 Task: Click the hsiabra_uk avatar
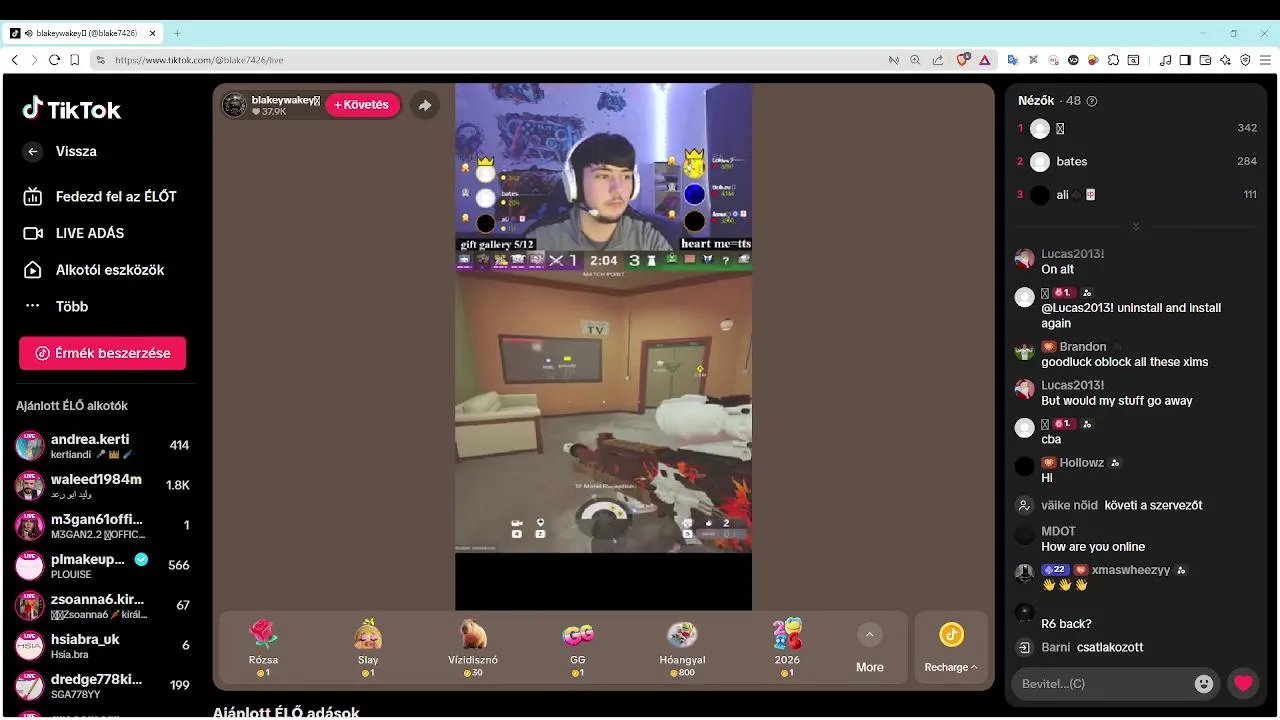pyautogui.click(x=30, y=645)
